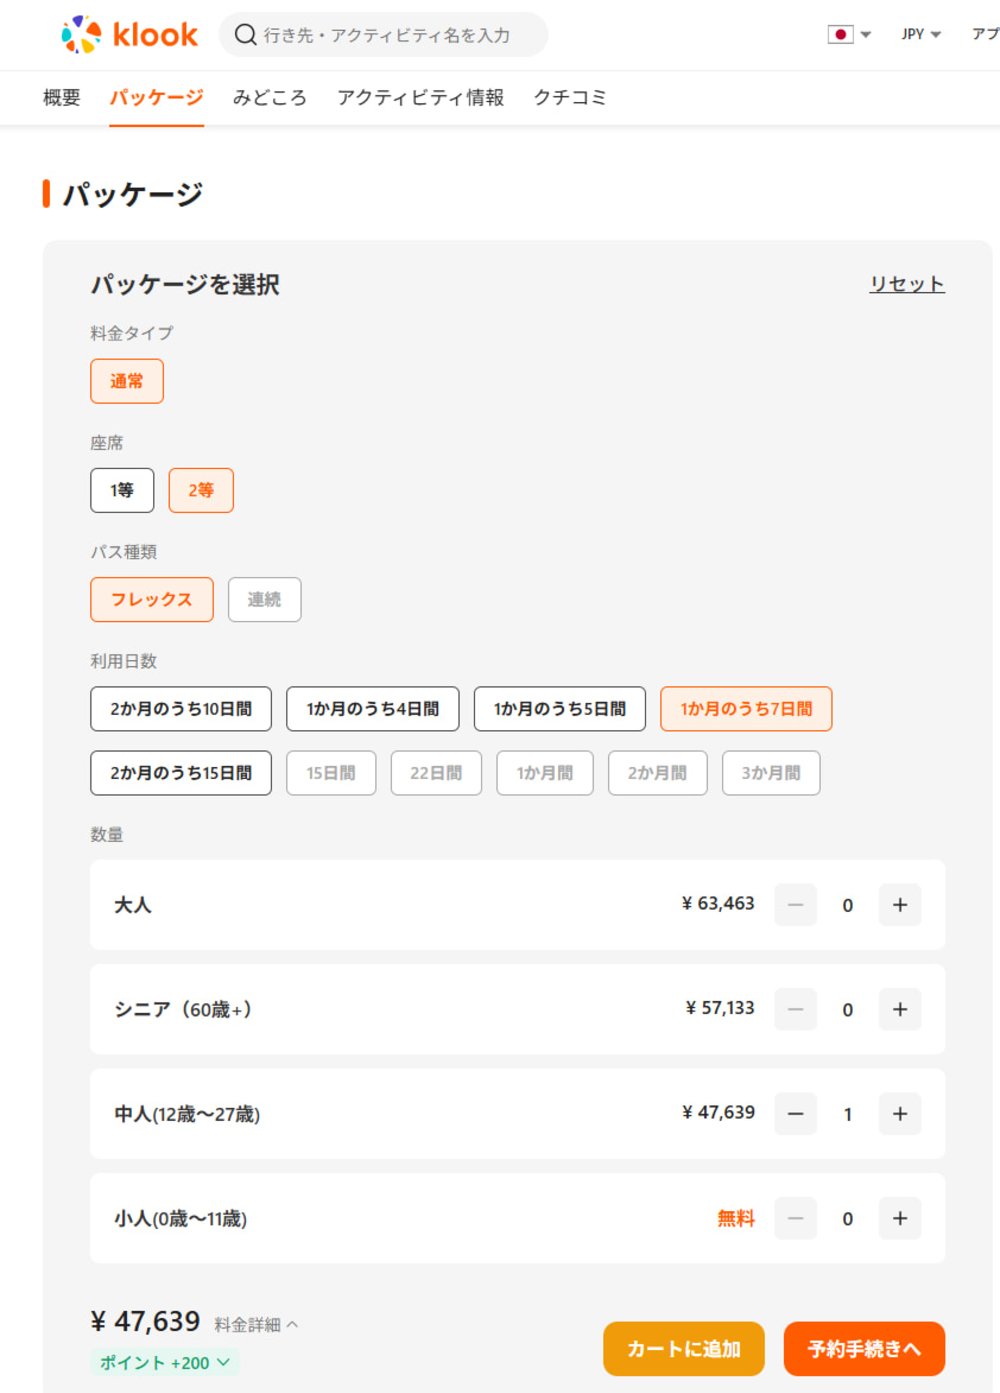Open the JPY currency dropdown
Image resolution: width=1000 pixels, height=1393 pixels.
click(x=918, y=34)
